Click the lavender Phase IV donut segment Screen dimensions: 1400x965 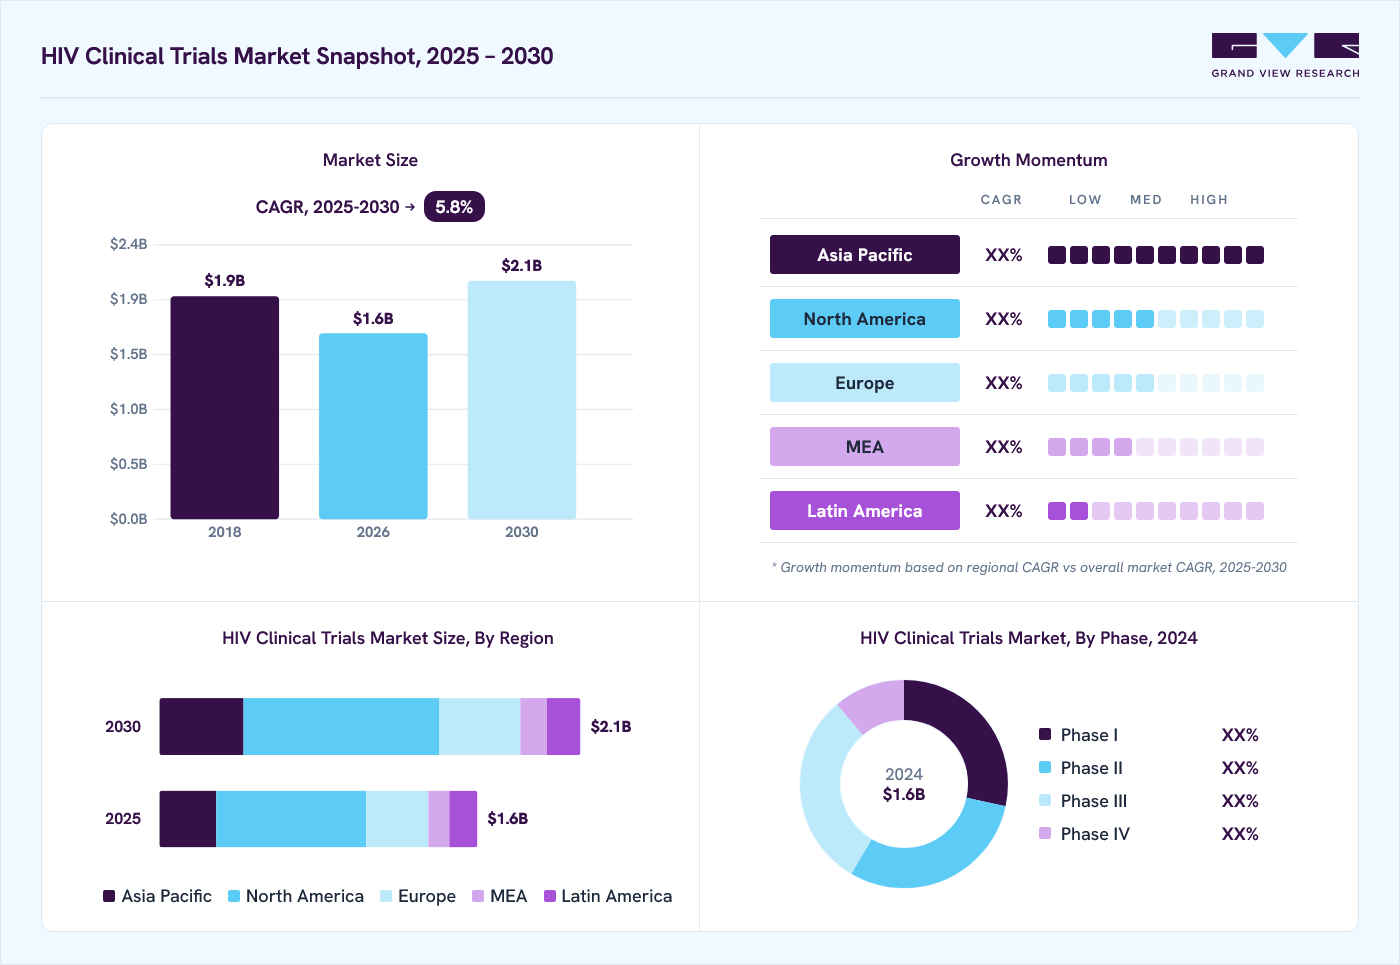pyautogui.click(x=877, y=702)
